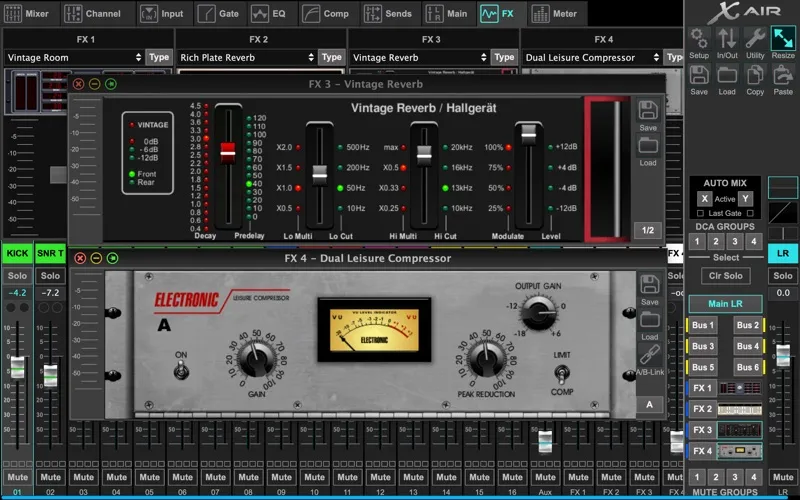Image resolution: width=800 pixels, height=500 pixels.
Task: Select Bus 5 send
Action: pos(703,367)
